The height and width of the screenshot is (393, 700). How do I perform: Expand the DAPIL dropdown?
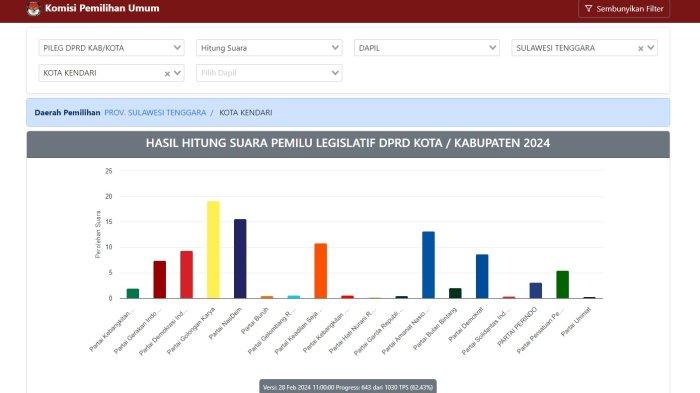click(427, 48)
